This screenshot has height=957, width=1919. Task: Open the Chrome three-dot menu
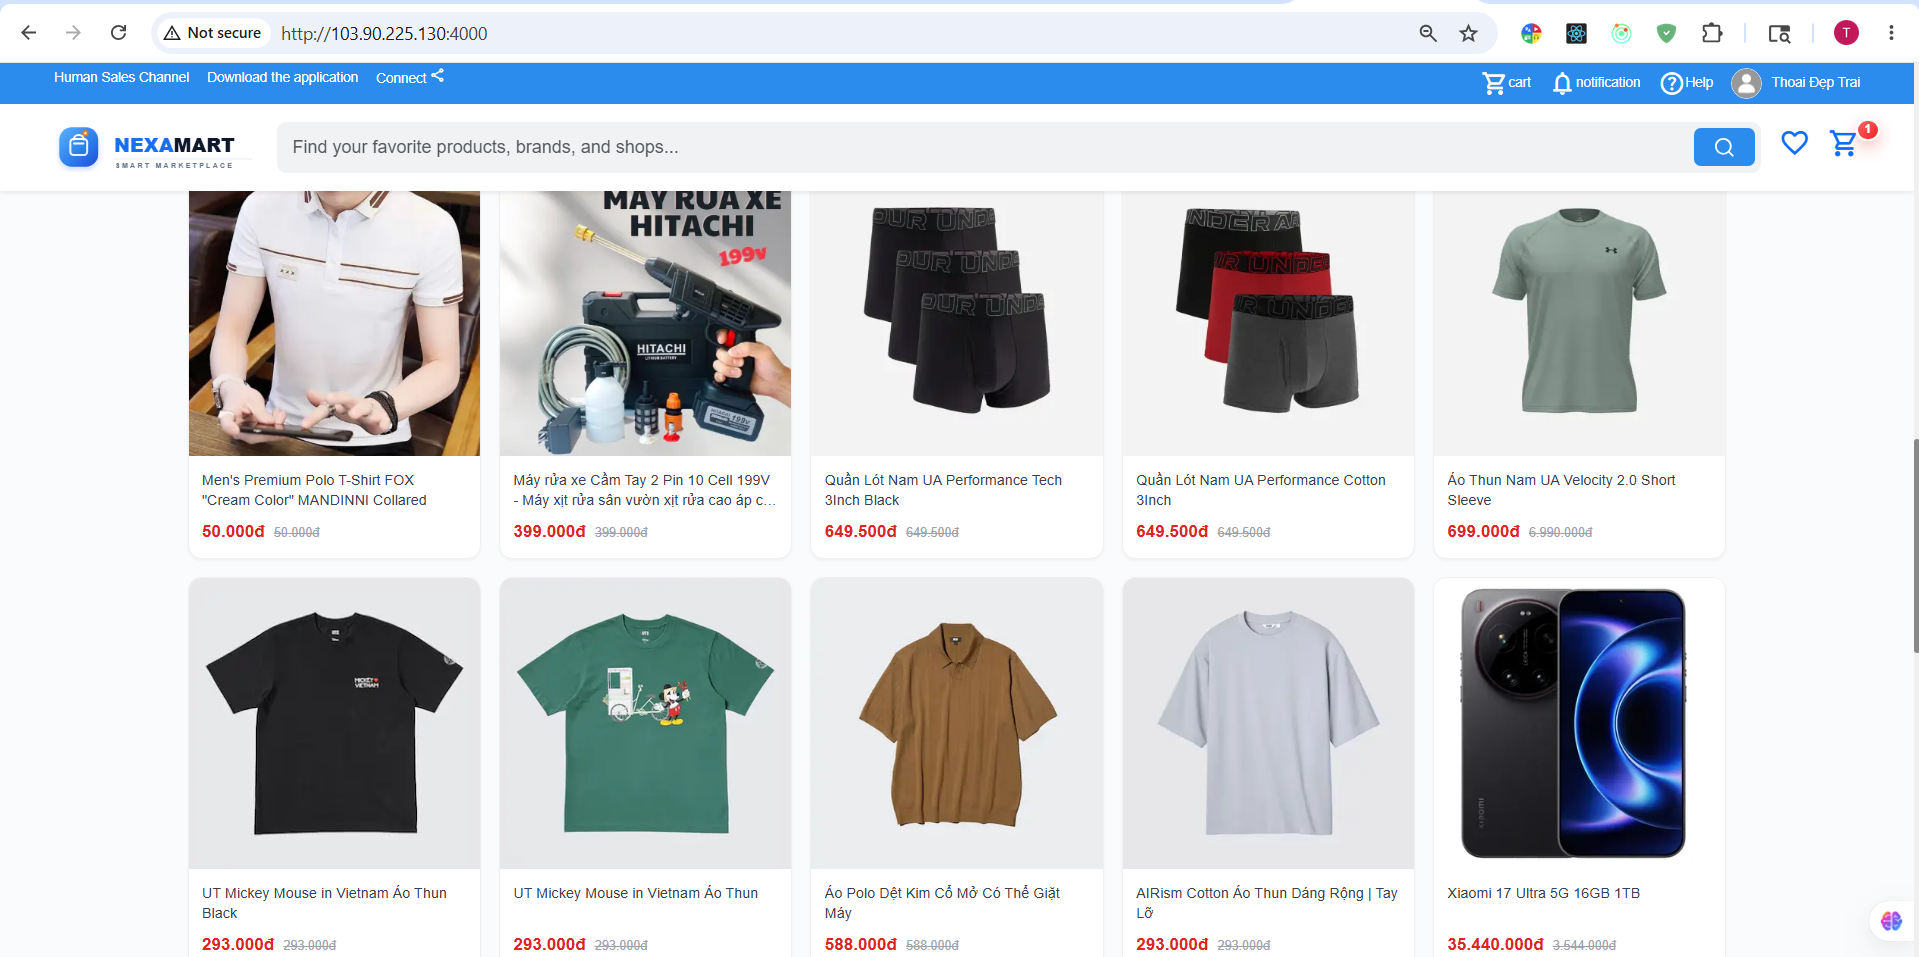pos(1891,33)
